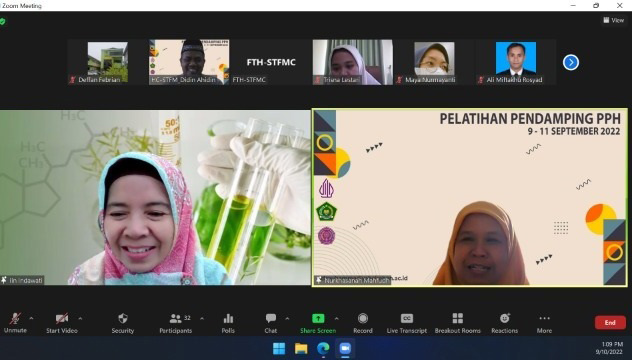Select Iin Indawati main video
The image size is (632, 360).
155,198
